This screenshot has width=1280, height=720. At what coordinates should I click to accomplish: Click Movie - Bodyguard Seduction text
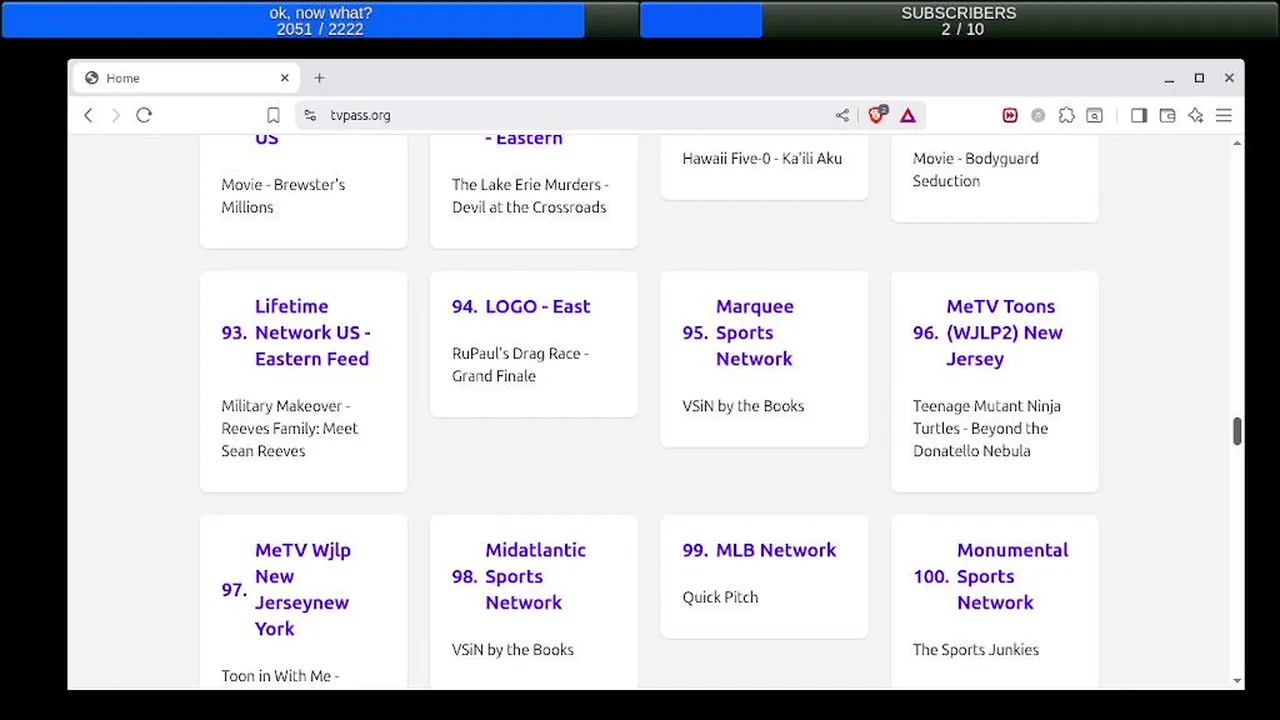point(975,170)
